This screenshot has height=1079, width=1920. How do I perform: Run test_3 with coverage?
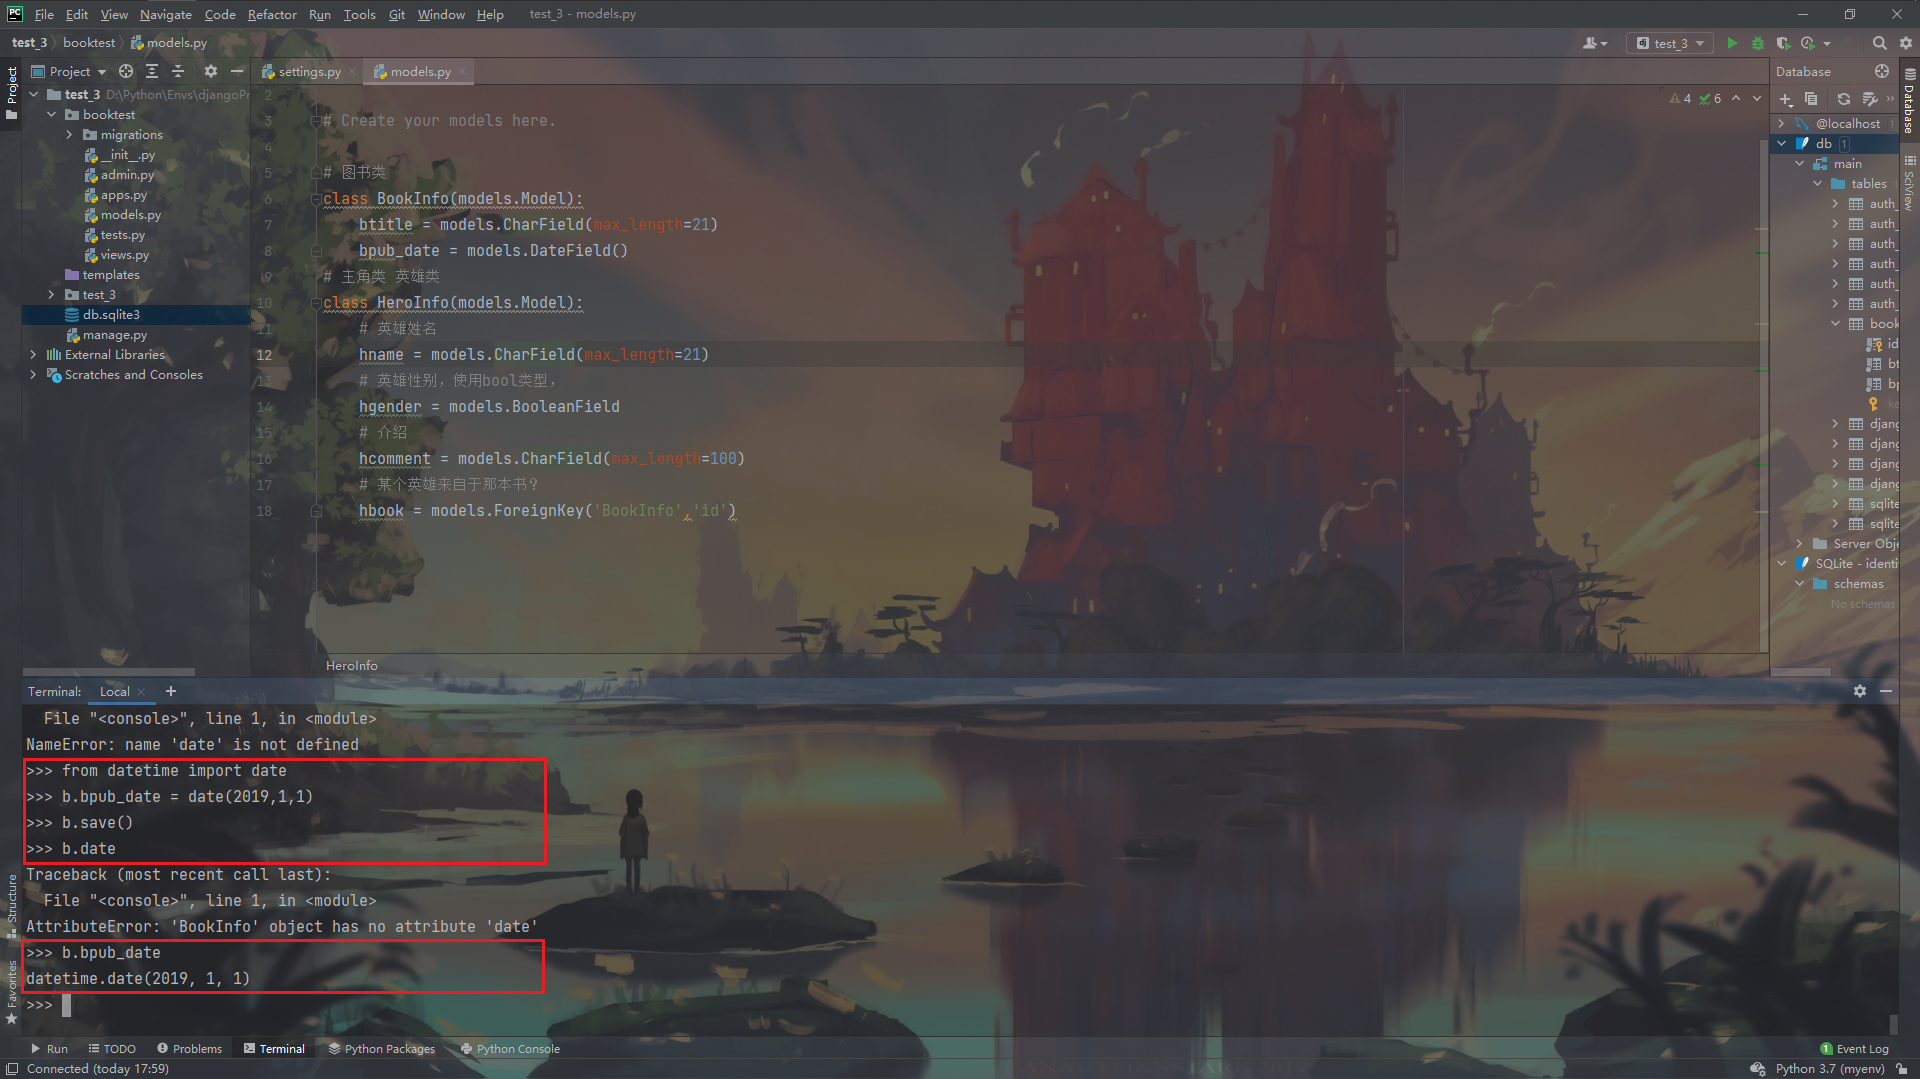pyautogui.click(x=1782, y=43)
